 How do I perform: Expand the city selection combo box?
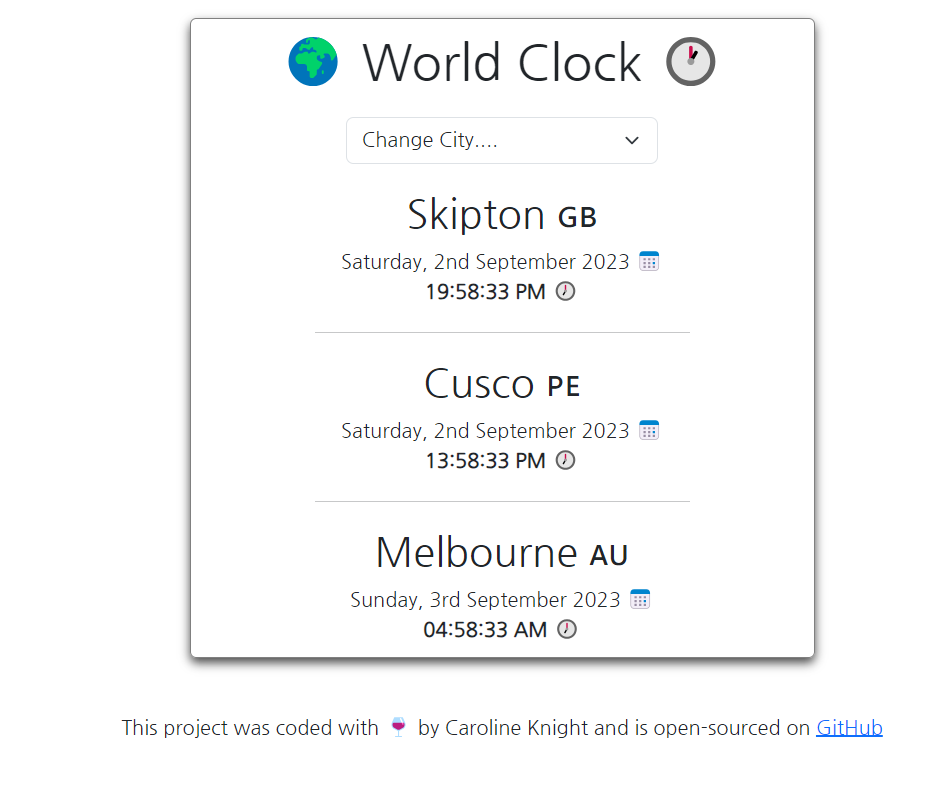pos(501,140)
